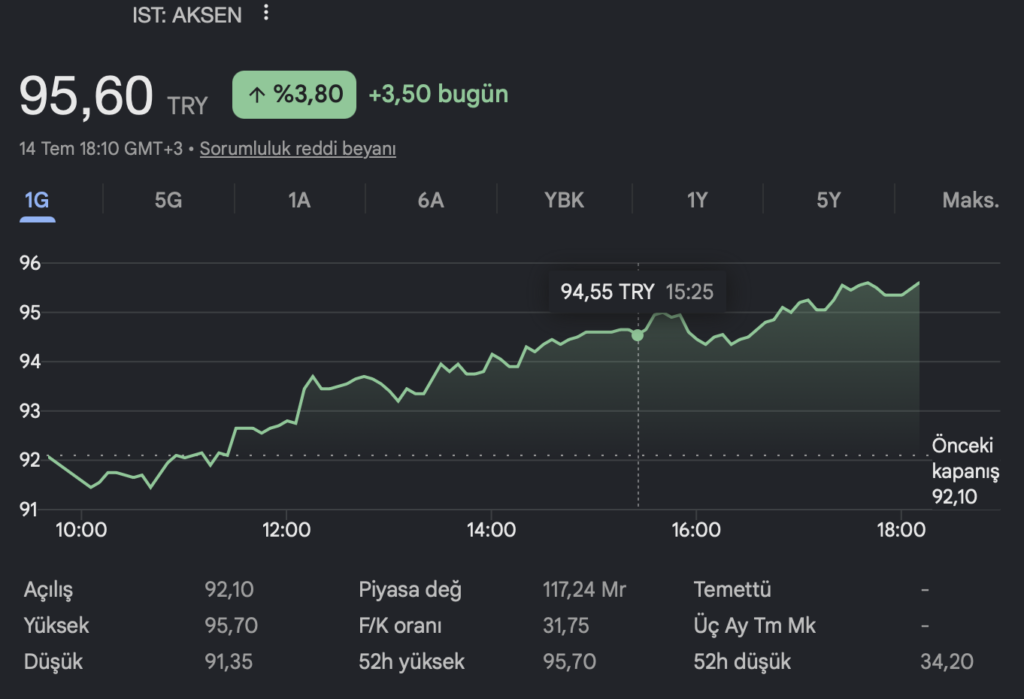1024x699 pixels.
Task: Switch to the 1A time range tab
Action: click(299, 200)
